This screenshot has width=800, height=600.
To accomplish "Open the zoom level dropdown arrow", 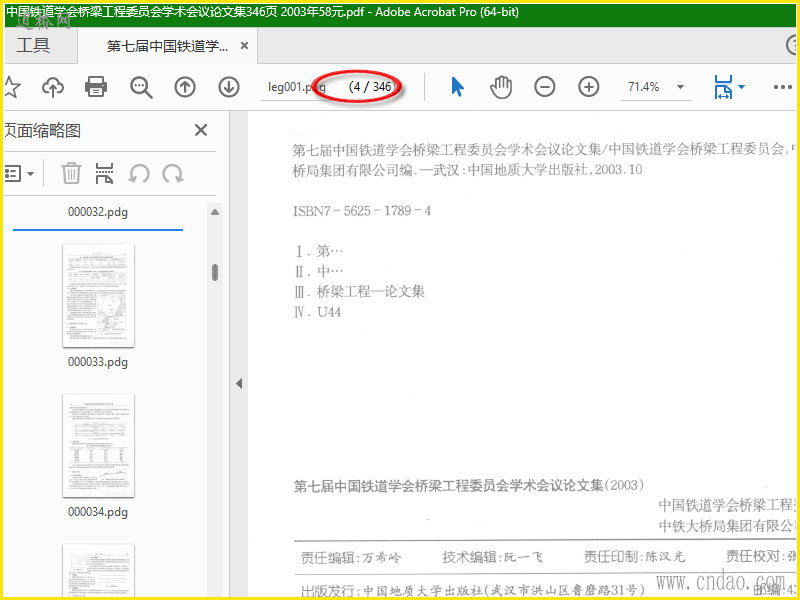I will point(680,87).
